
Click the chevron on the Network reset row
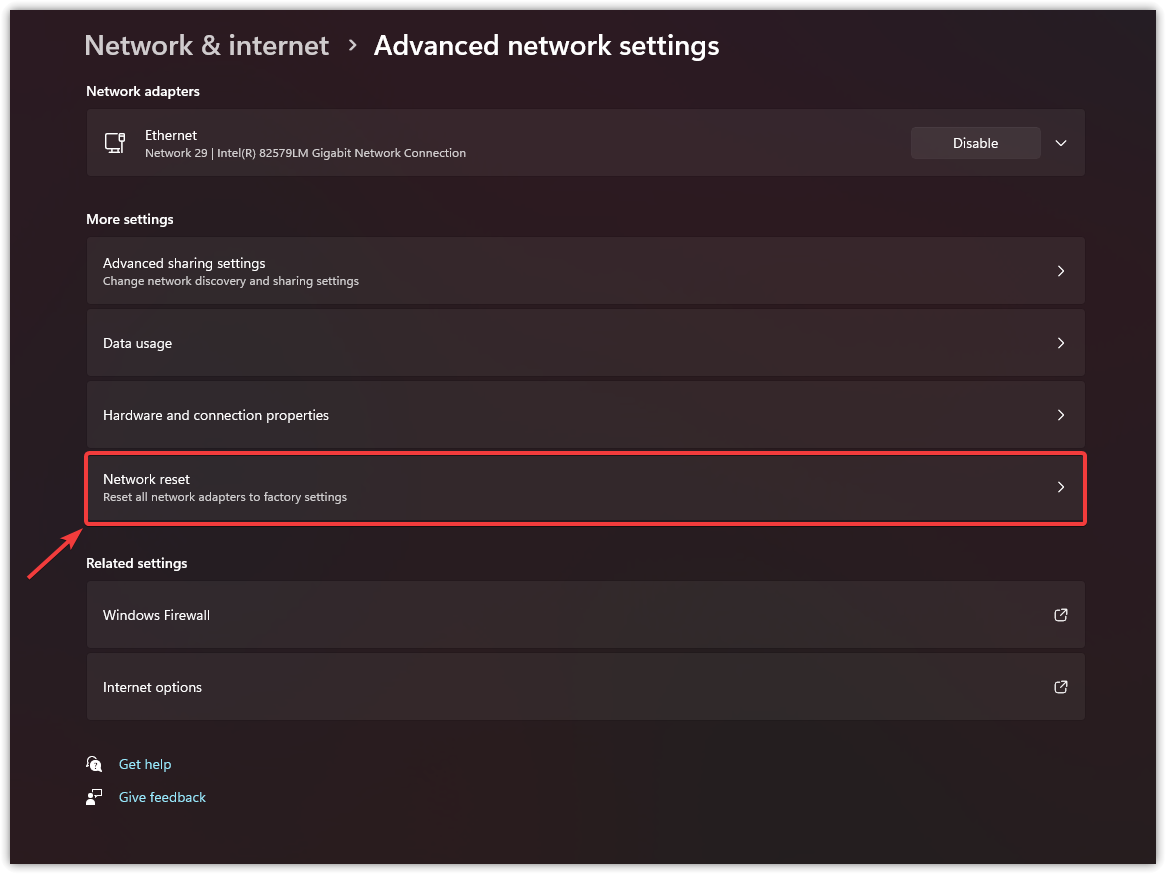coord(1061,487)
